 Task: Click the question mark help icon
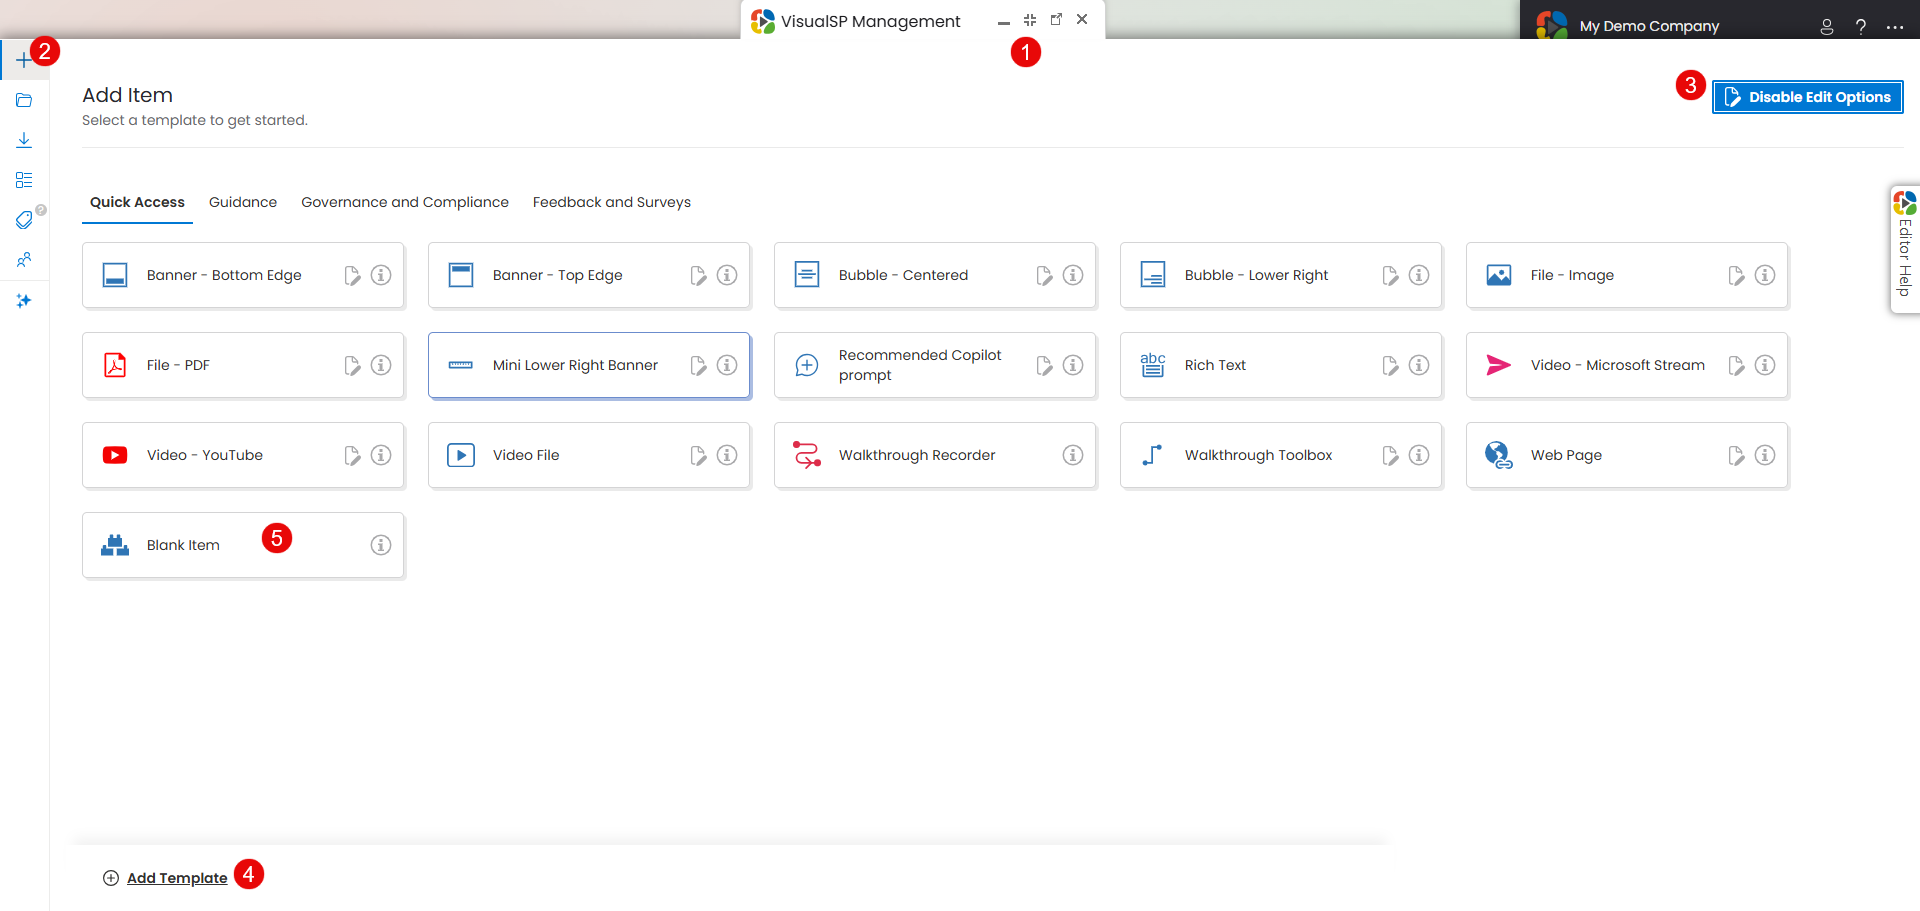point(1860,27)
